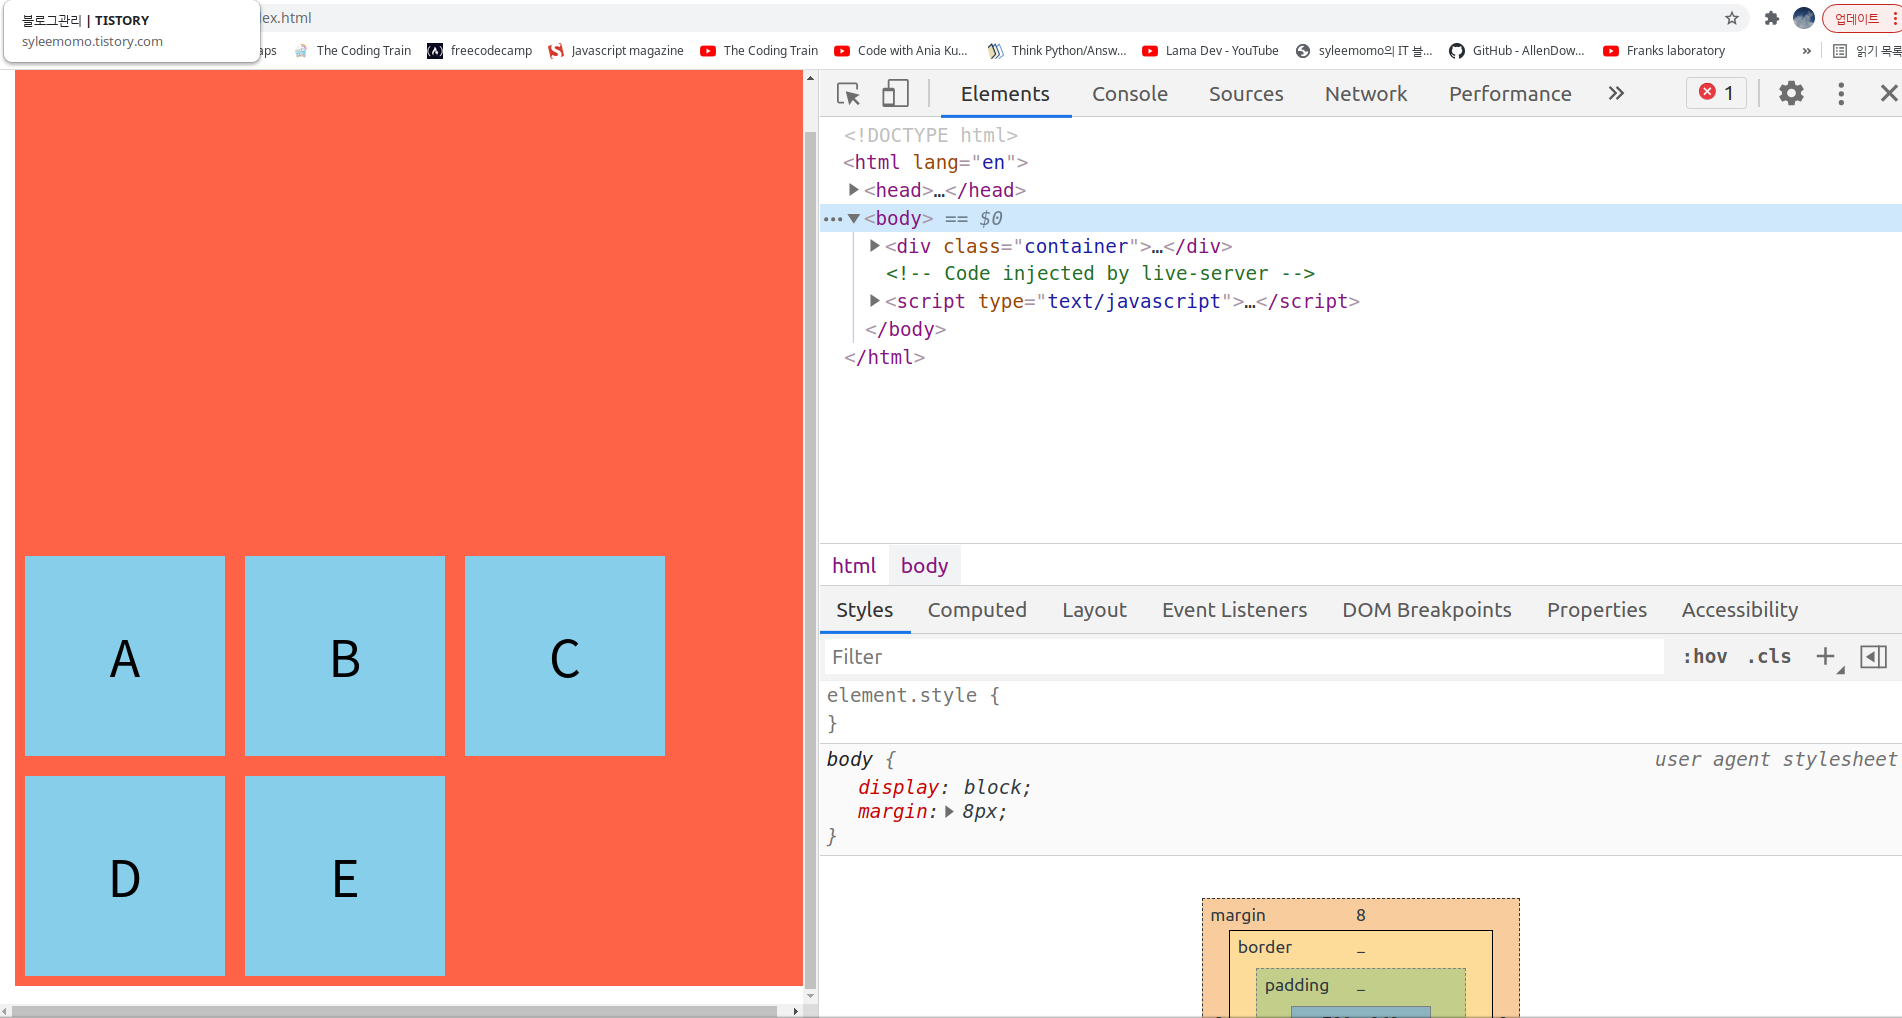
Task: Select the closing html tag
Action: point(884,357)
